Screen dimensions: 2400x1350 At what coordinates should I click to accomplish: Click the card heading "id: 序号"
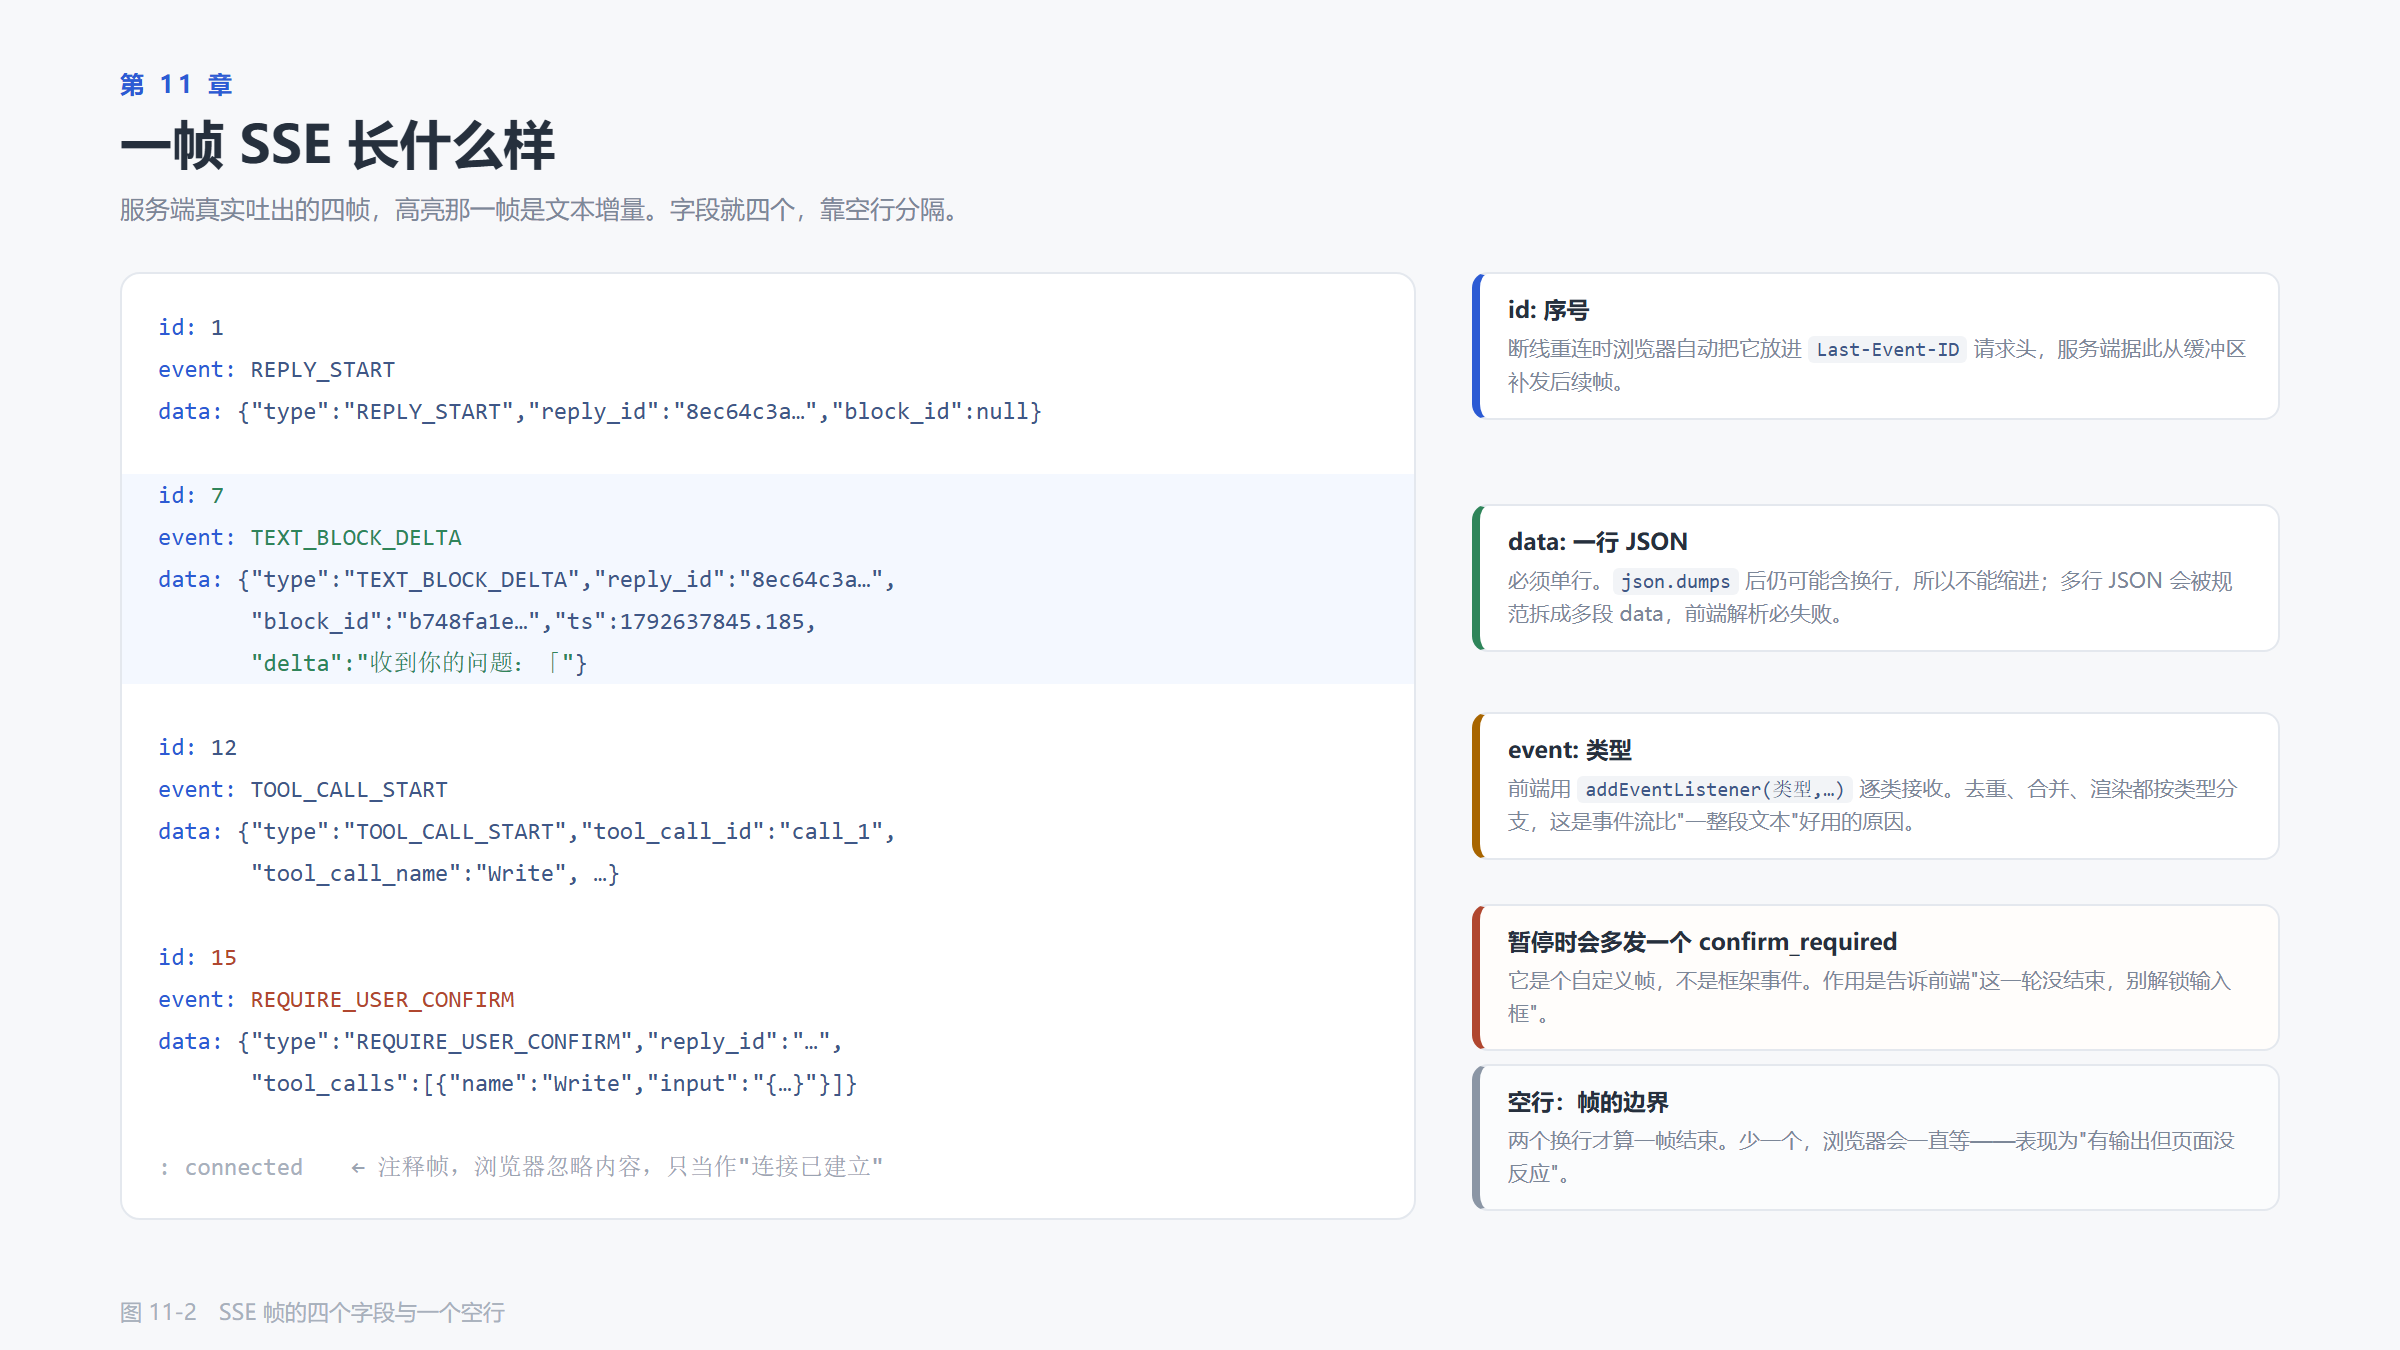(1549, 310)
